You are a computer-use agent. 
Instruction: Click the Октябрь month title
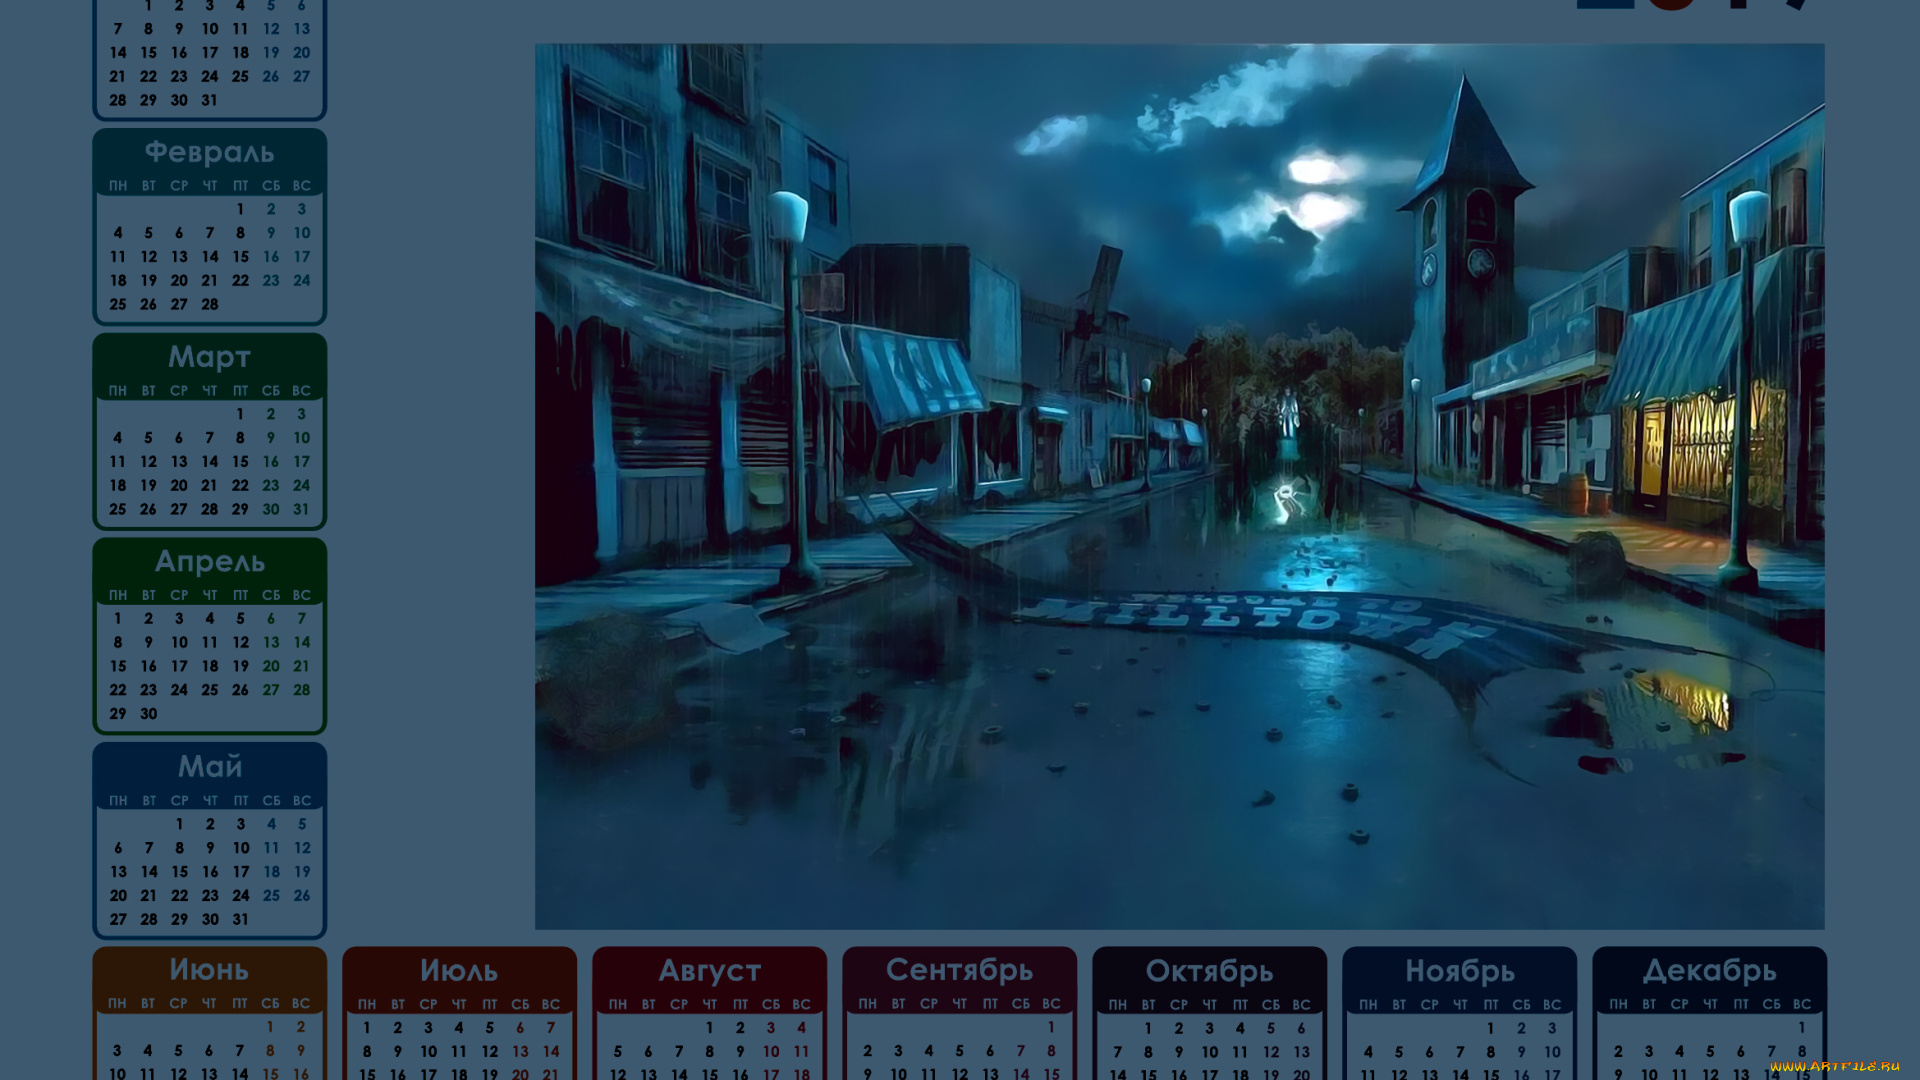1209,971
